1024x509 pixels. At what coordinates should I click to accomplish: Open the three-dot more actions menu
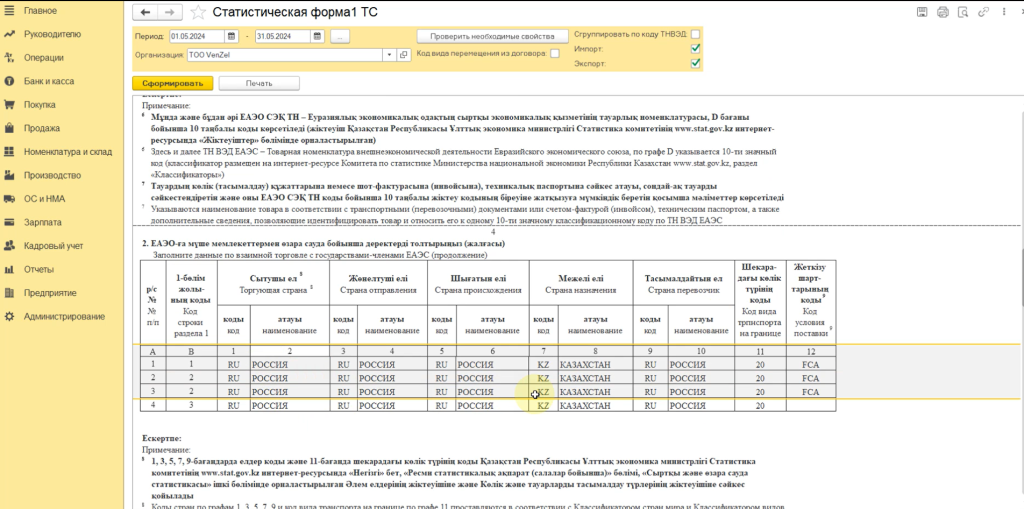pyautogui.click(x=1001, y=11)
